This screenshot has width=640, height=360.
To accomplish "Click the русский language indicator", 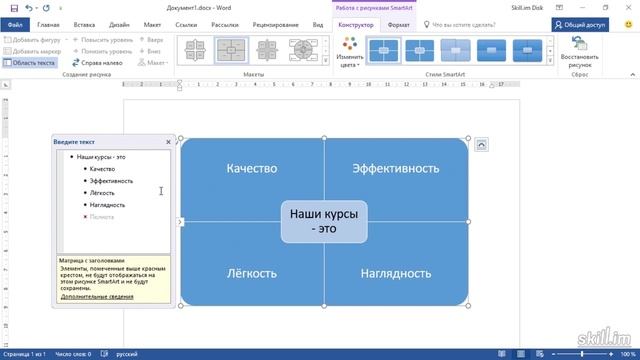I will 127,354.
